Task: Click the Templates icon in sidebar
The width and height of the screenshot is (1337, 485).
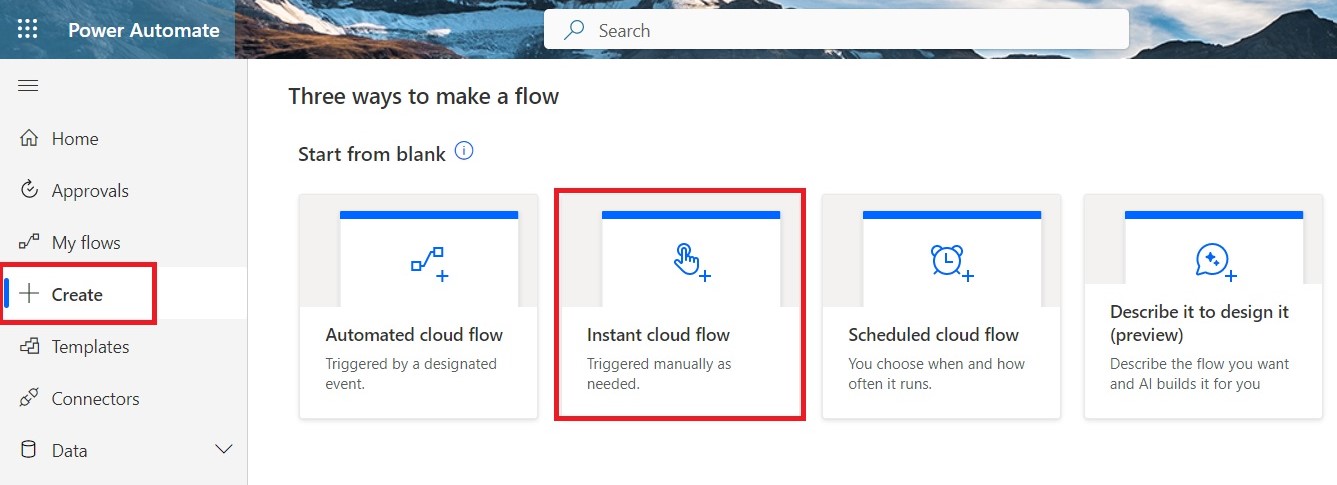Action: click(29, 347)
